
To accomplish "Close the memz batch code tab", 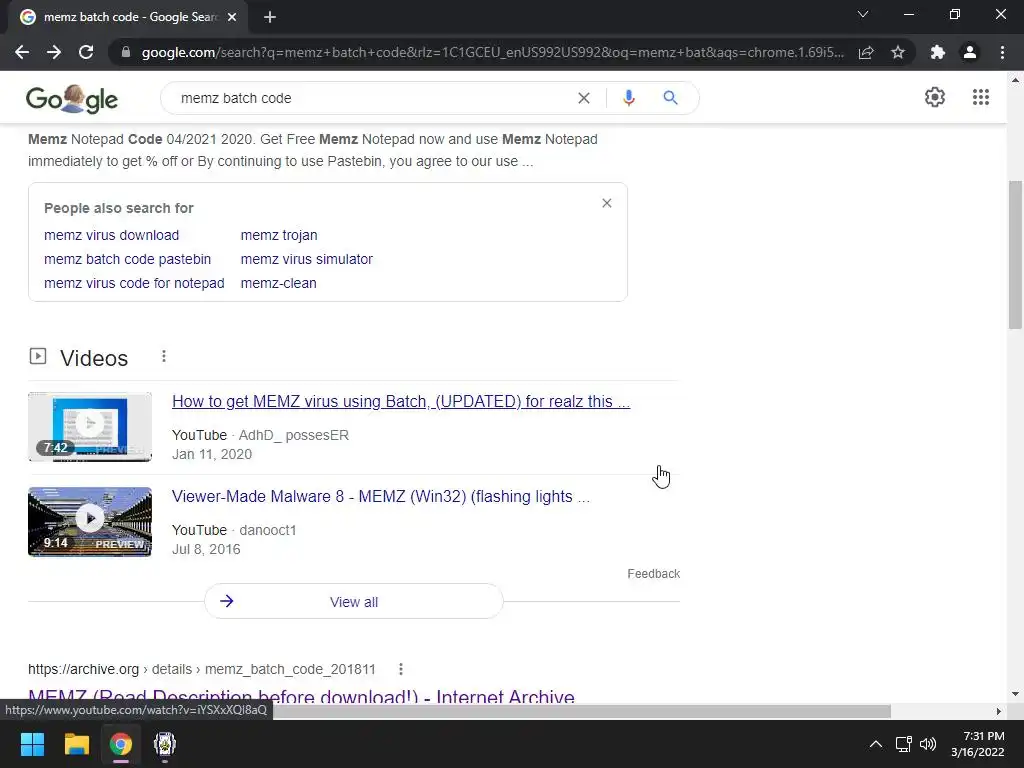I will coord(232,18).
